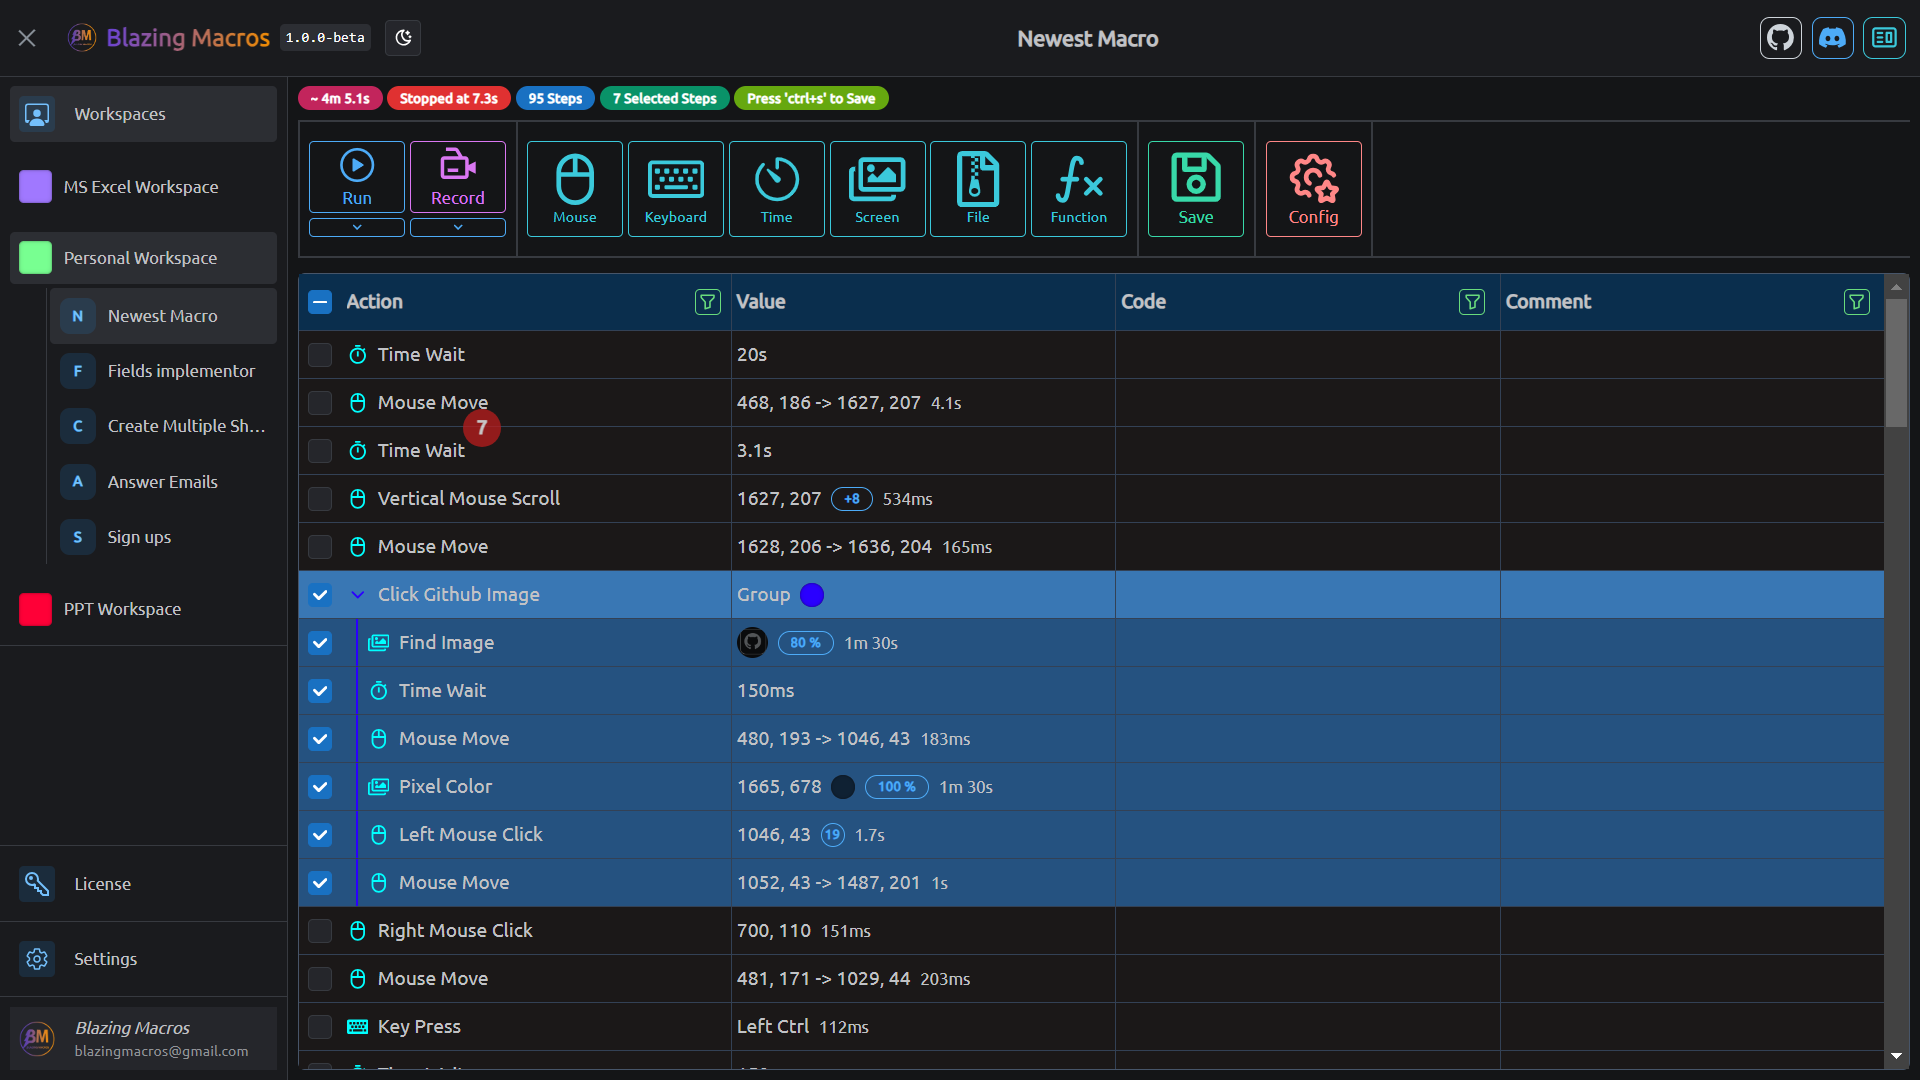Filter the Code column

(x=1472, y=302)
